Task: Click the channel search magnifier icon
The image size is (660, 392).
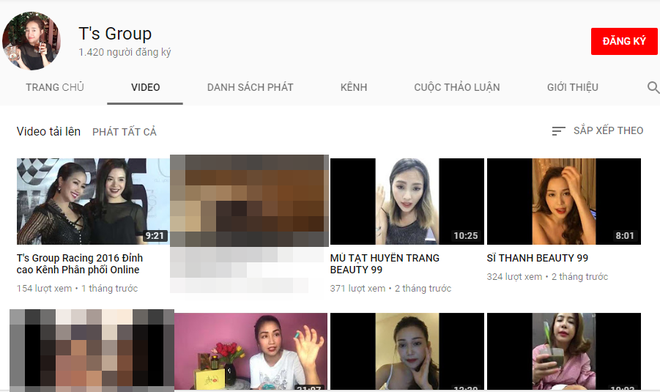Action: 653,88
